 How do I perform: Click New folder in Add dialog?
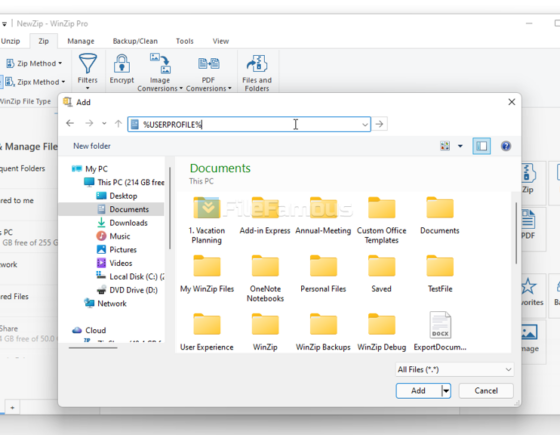click(92, 146)
